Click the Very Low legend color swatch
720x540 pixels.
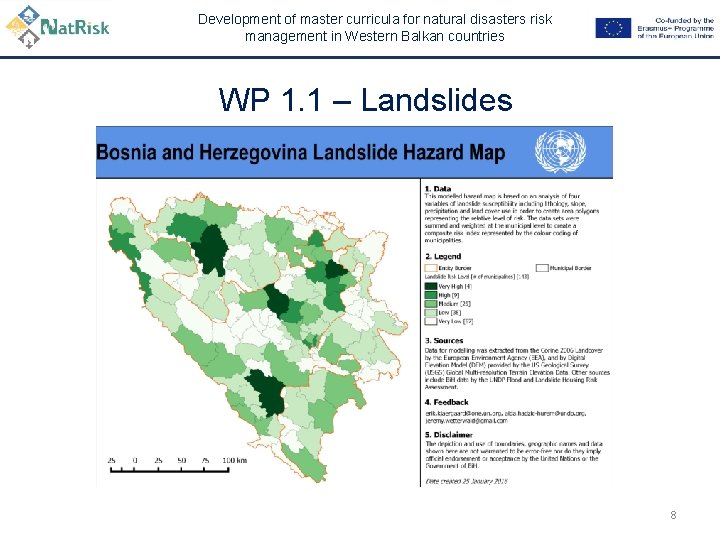coord(431,321)
